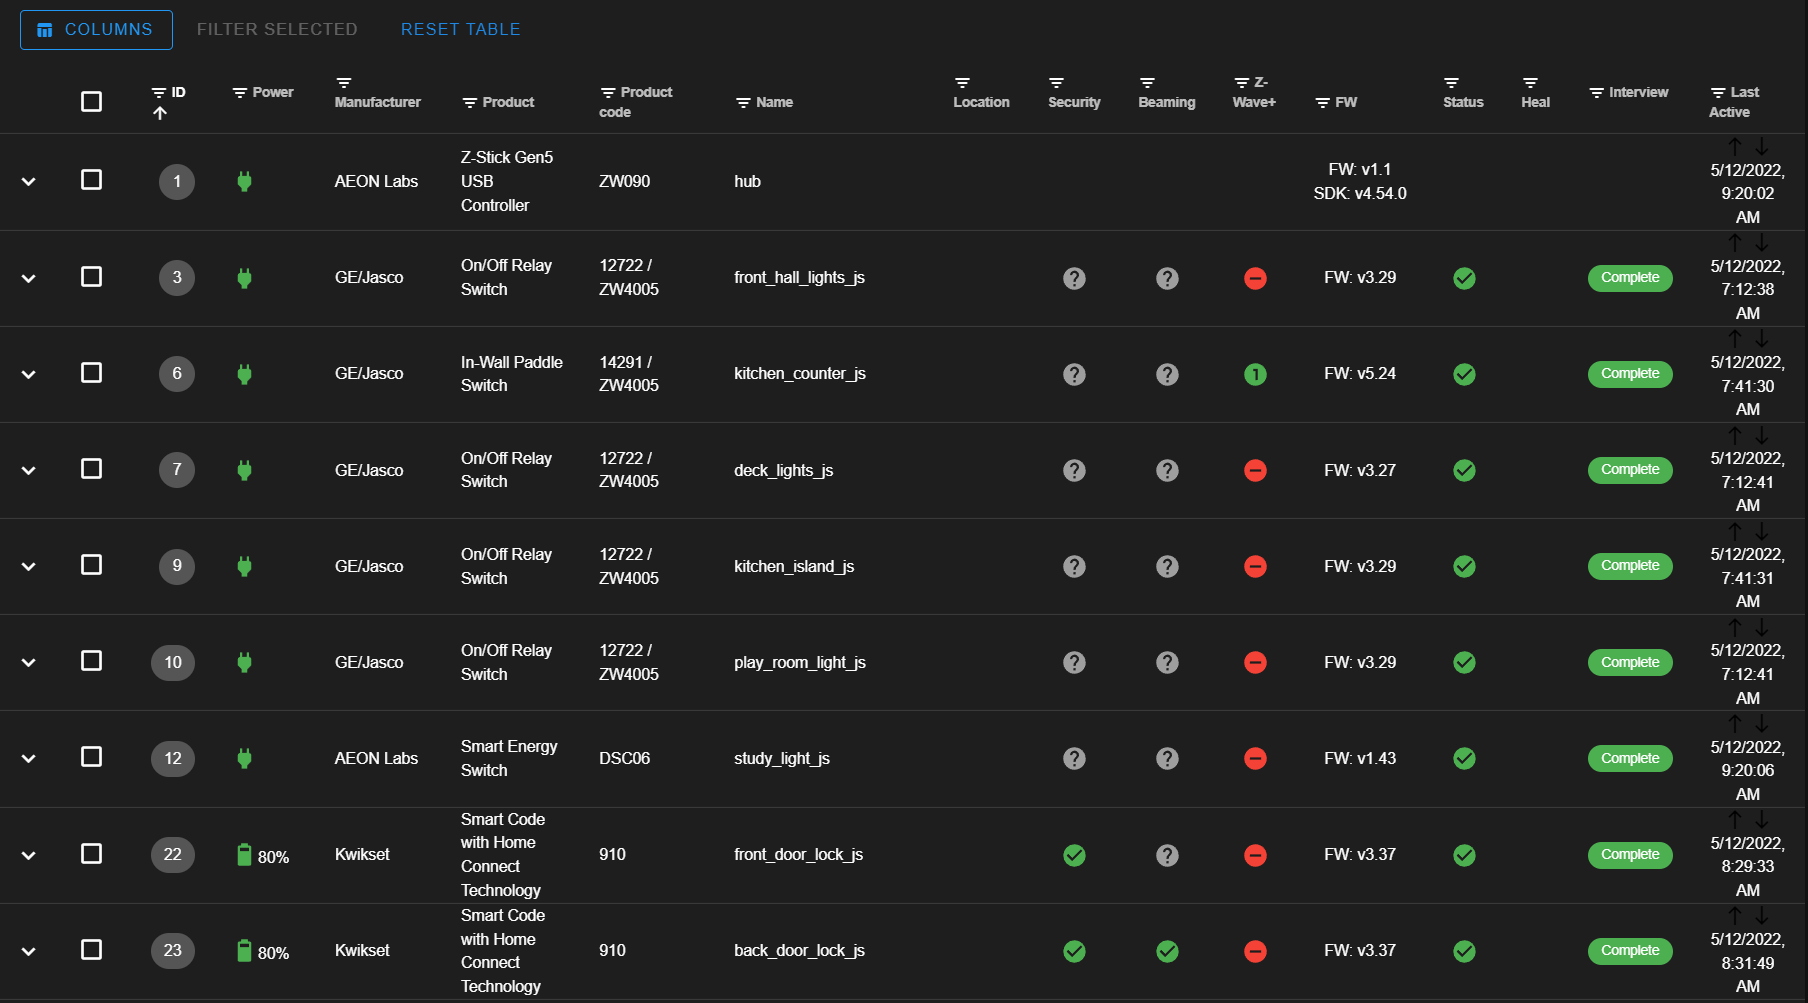Tick the deck_lights_js row checkbox
Screen dimensions: 1808x1003
coord(91,468)
